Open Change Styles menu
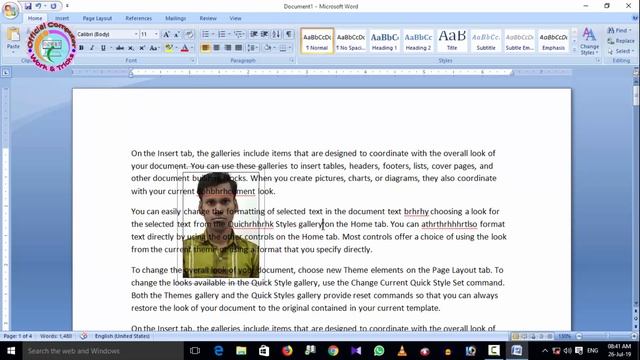The height and width of the screenshot is (360, 640). (589, 41)
